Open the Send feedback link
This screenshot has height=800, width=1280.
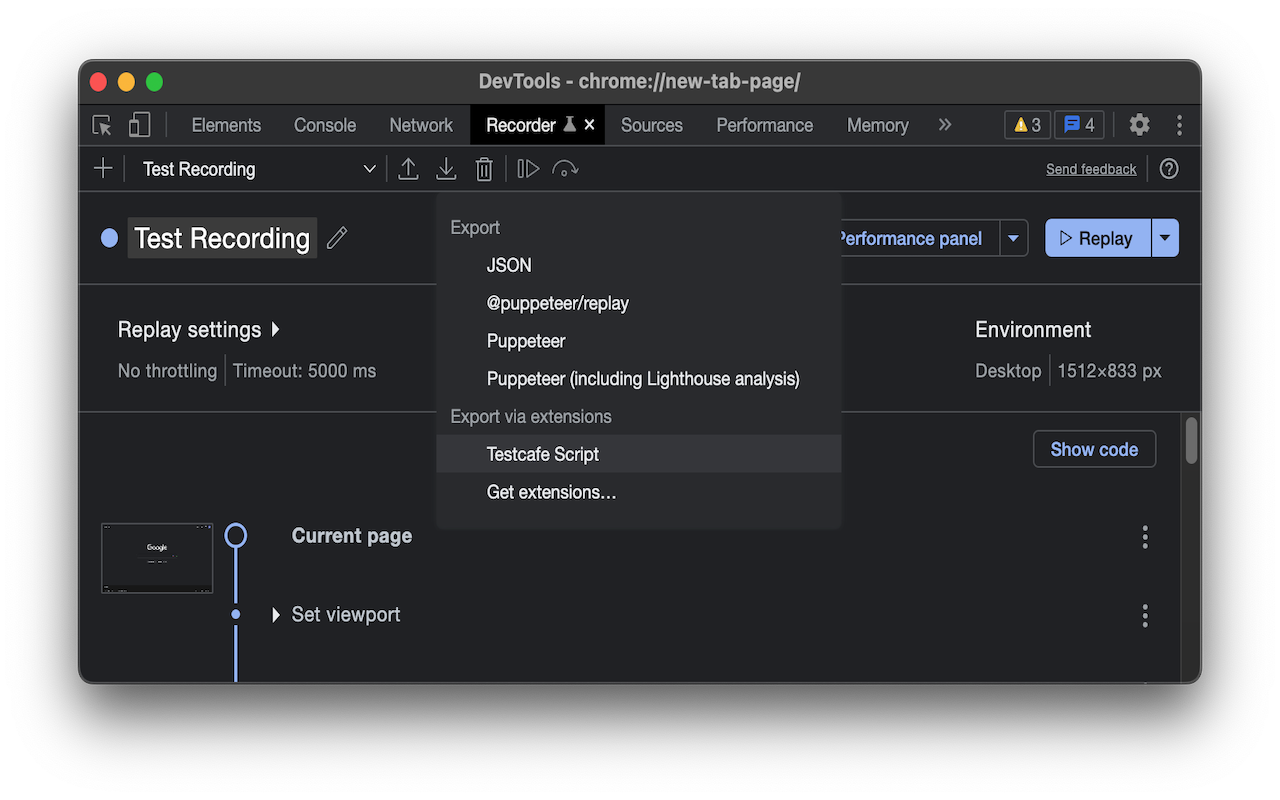1091,168
